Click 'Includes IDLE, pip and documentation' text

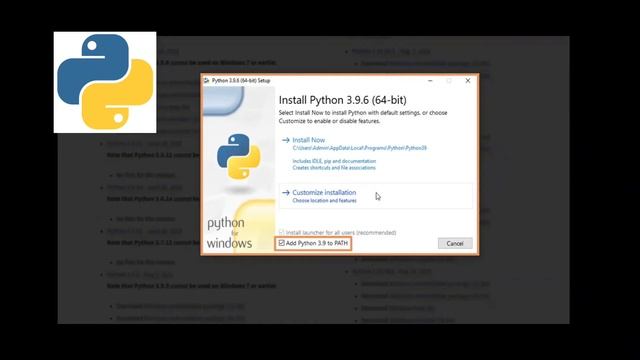coord(334,161)
